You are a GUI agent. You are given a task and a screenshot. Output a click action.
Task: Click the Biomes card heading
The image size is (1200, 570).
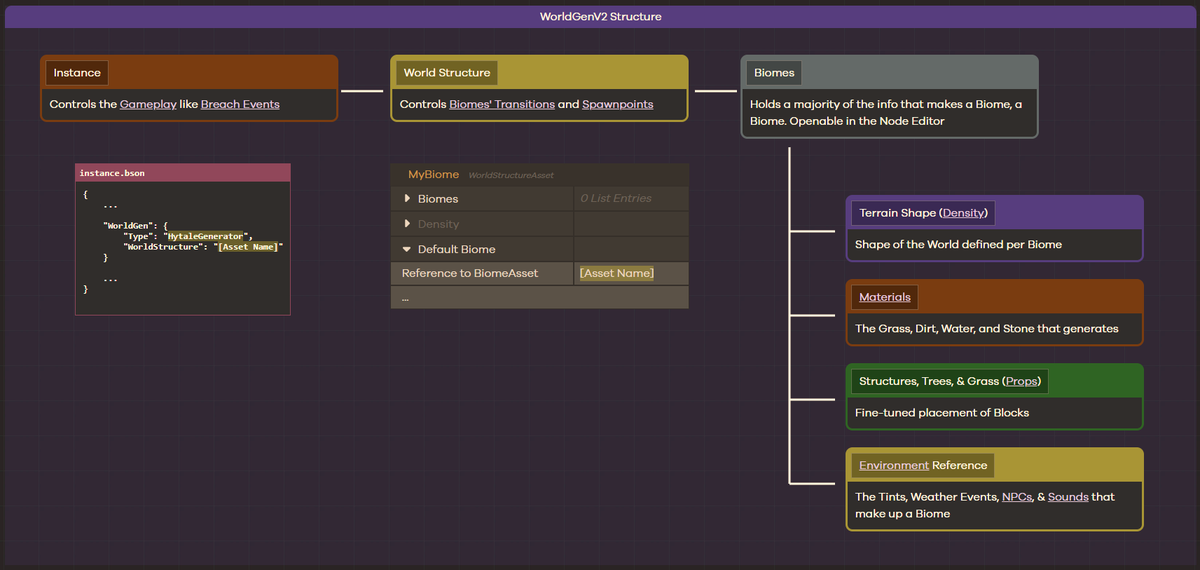(x=774, y=73)
